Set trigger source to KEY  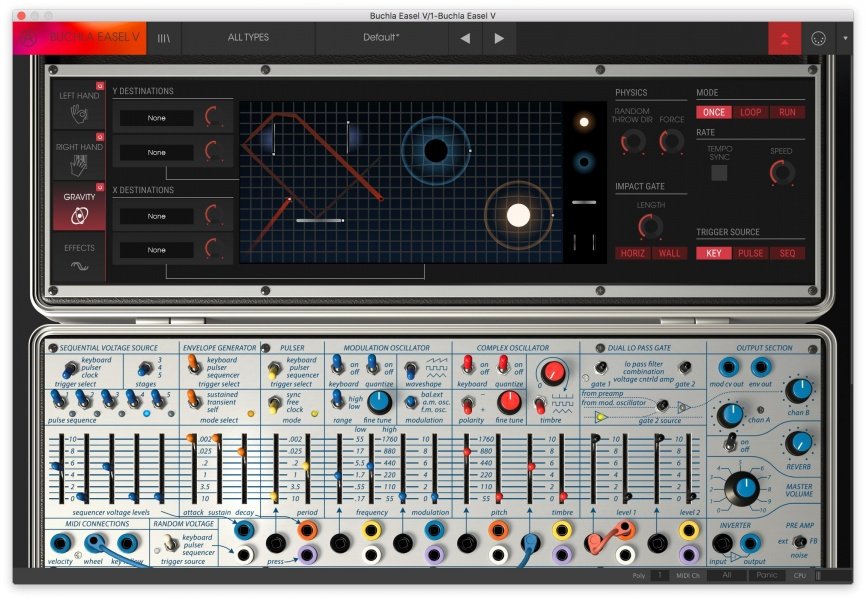(714, 253)
